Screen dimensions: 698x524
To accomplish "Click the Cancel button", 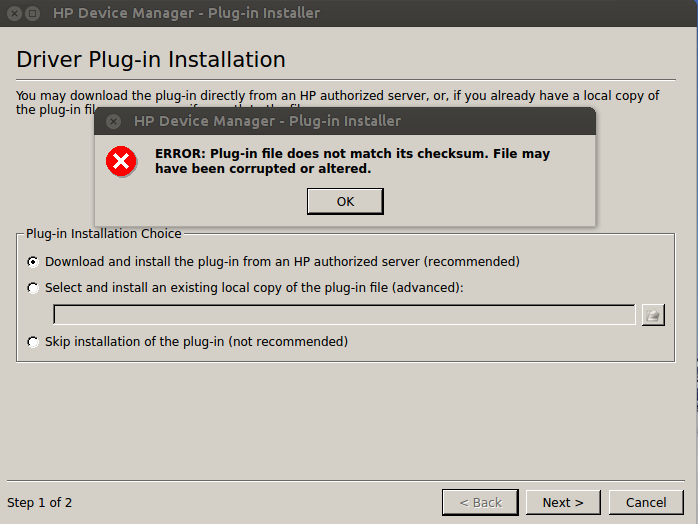I will pyautogui.click(x=646, y=503).
